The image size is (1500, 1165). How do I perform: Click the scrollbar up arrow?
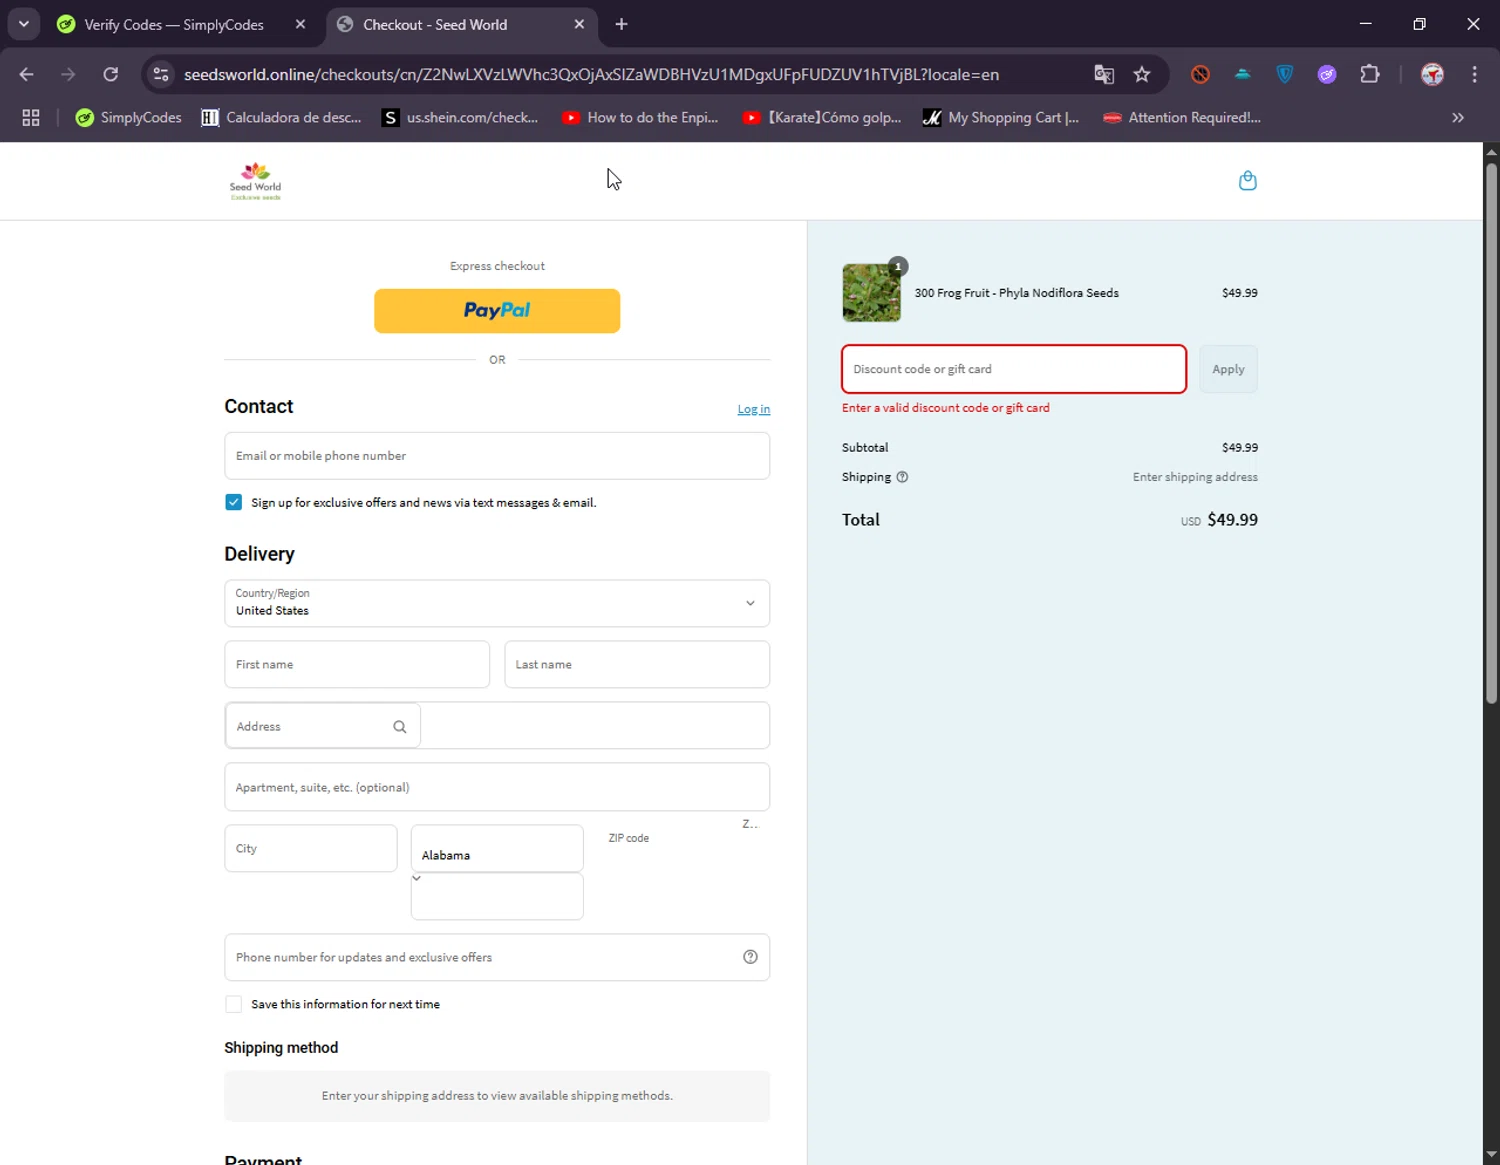click(x=1491, y=152)
